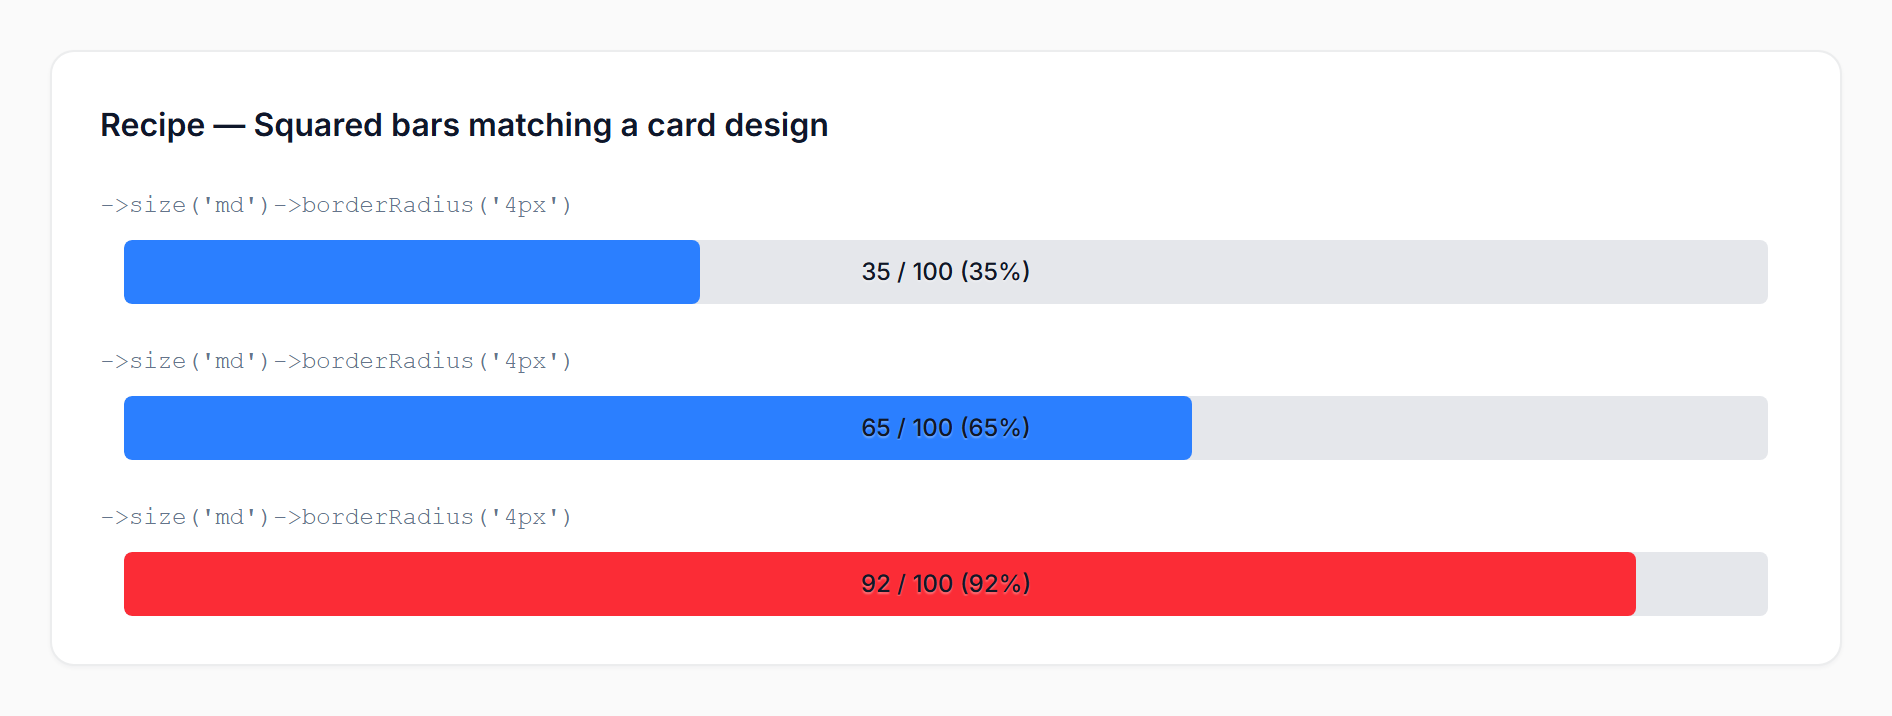Select the code snippet above the 65% bar

click(x=336, y=361)
